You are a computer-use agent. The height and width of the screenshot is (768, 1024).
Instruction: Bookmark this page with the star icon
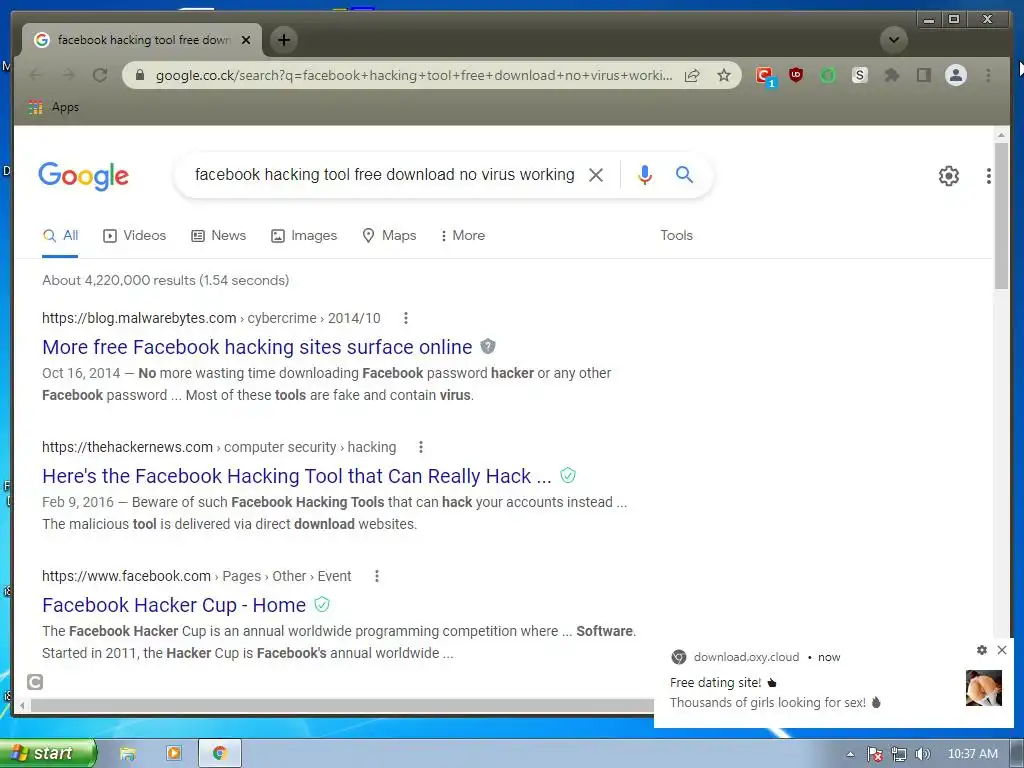tap(724, 75)
